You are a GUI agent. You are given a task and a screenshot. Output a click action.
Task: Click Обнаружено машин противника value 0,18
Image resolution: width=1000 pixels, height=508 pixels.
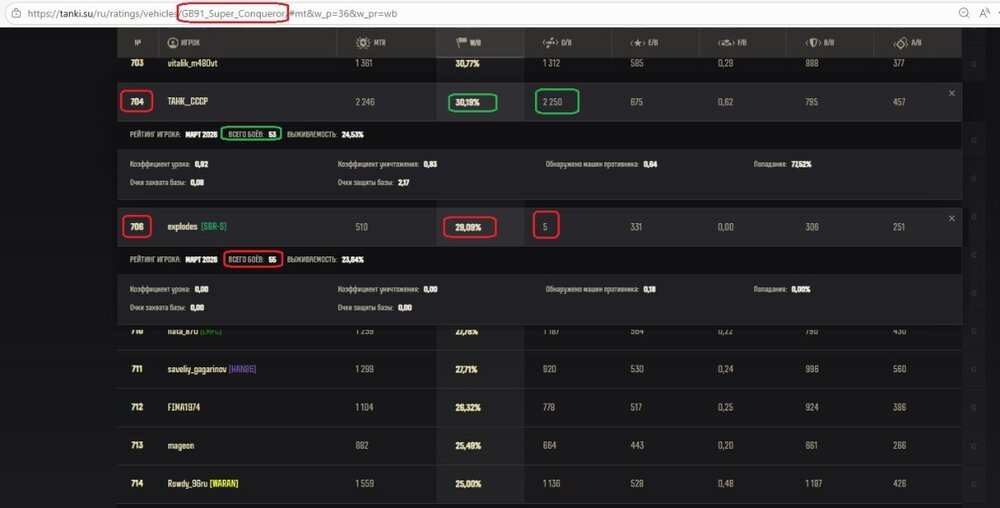[x=649, y=289]
